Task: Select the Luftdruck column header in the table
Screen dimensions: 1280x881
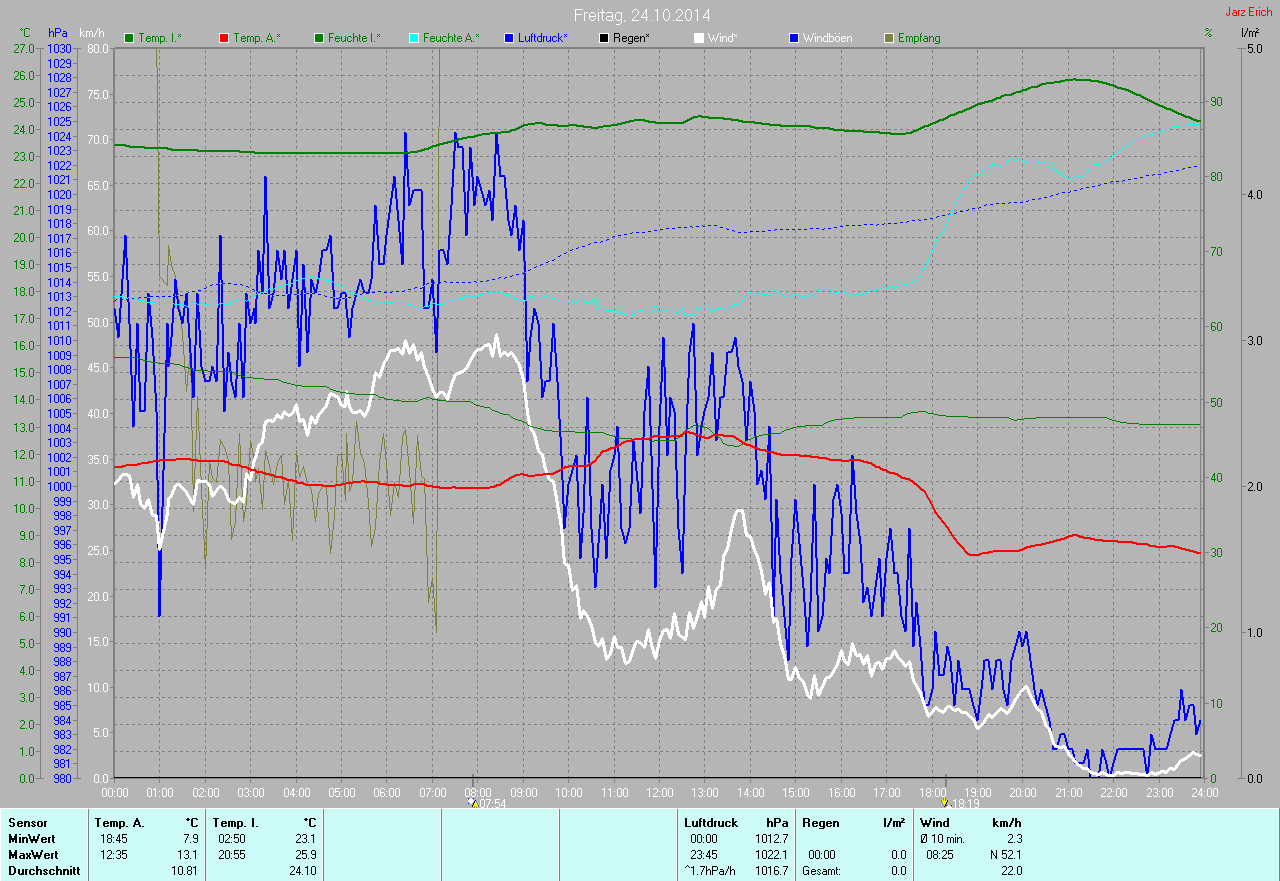Action: coord(710,823)
